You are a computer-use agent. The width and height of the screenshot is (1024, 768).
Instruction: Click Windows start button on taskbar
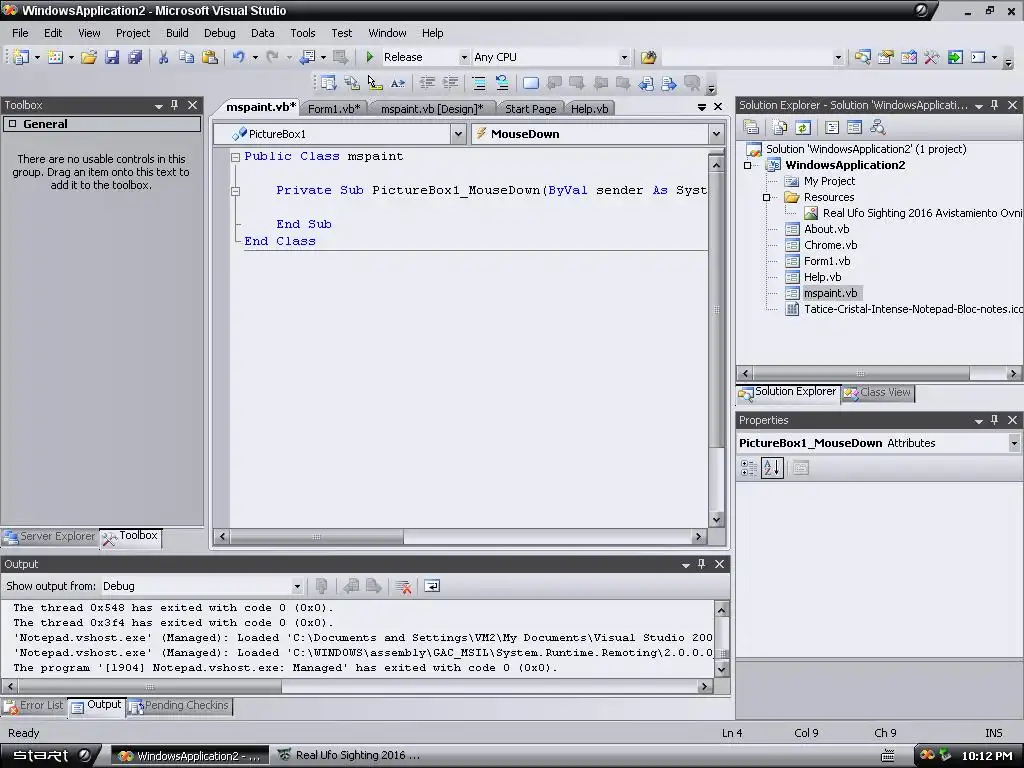[x=50, y=756]
